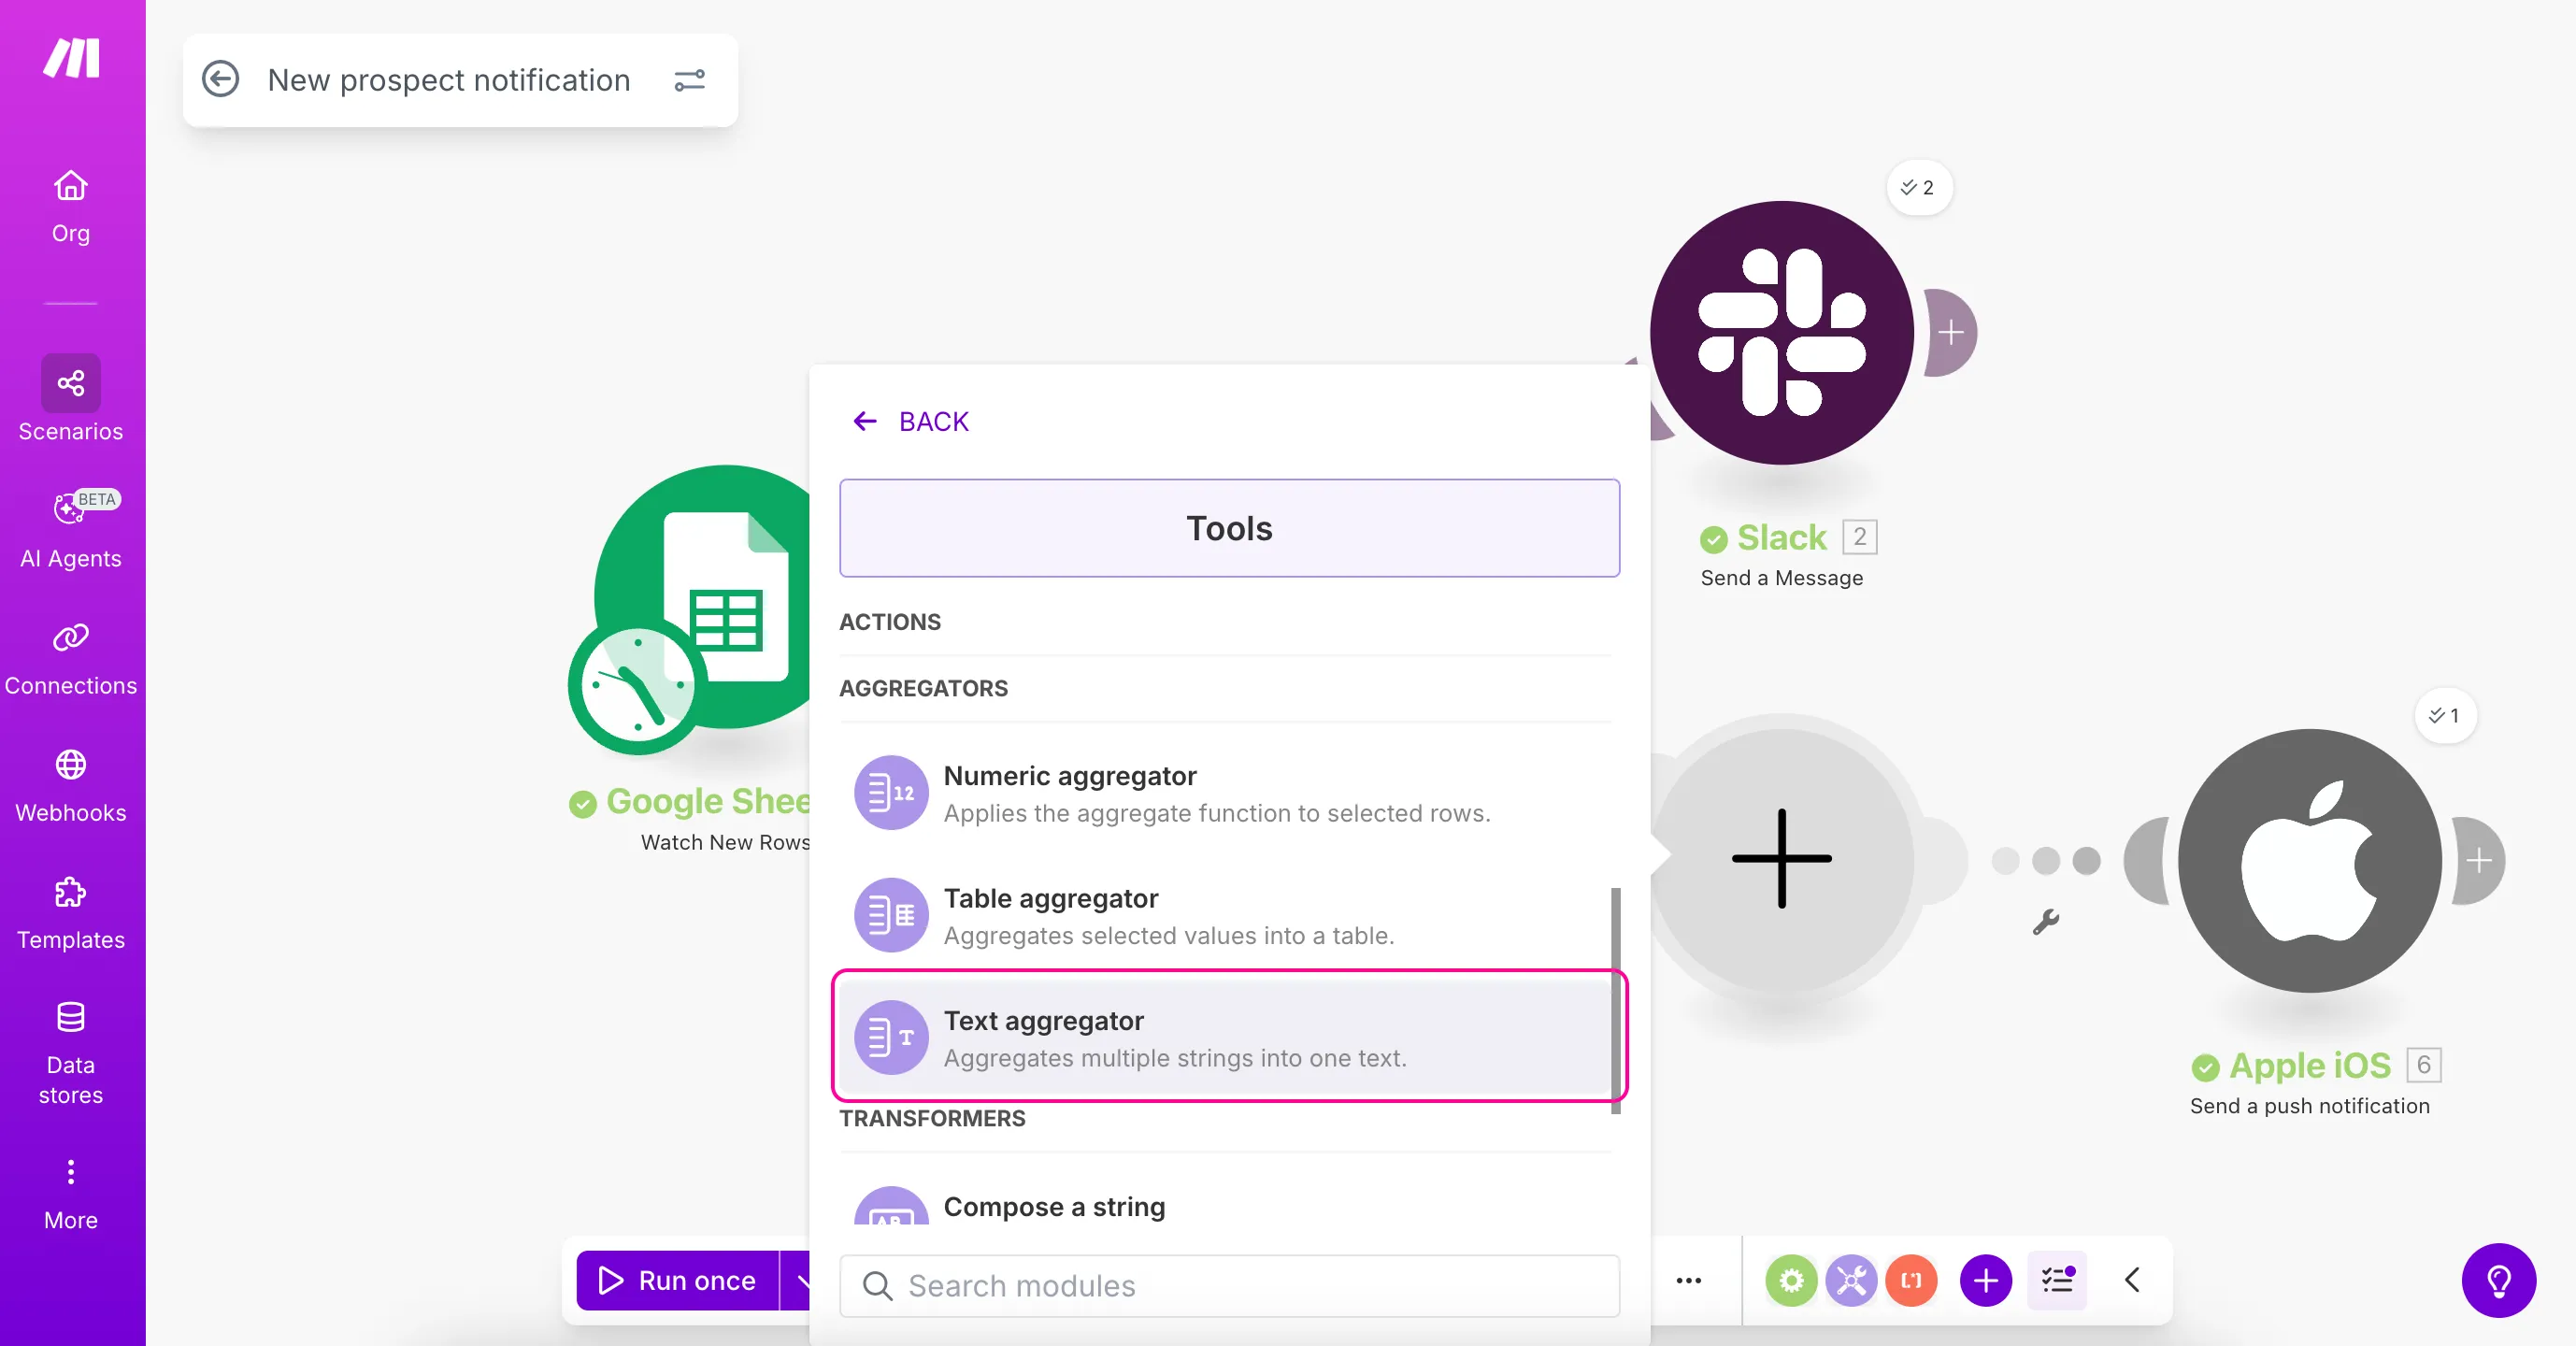Go to Scenarios in the sidebar
The height and width of the screenshot is (1346, 2576).
click(x=70, y=399)
